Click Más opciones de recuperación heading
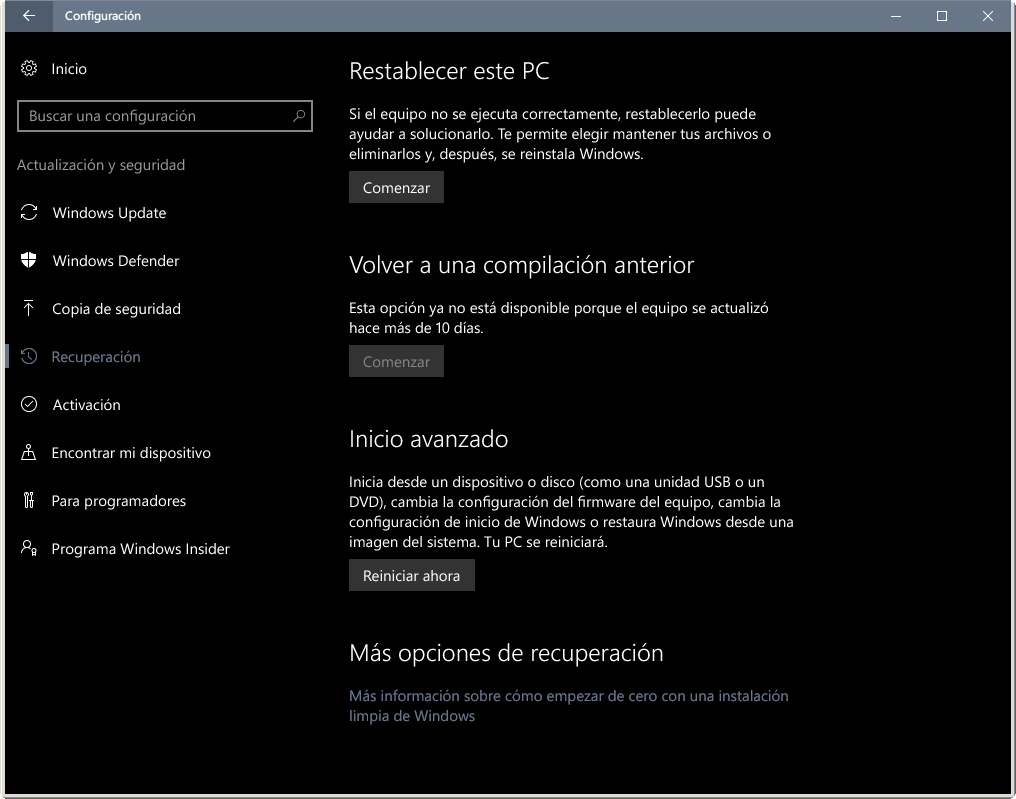1016x799 pixels. 506,653
